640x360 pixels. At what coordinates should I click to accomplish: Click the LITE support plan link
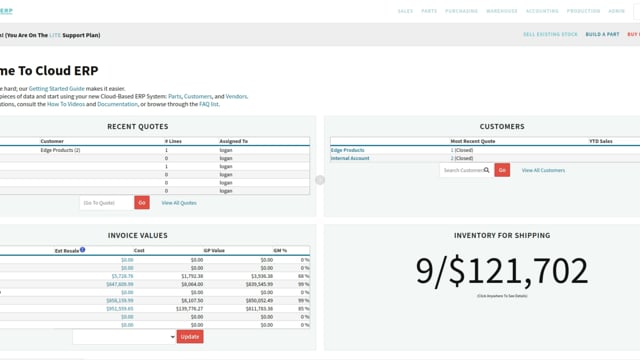[55, 35]
